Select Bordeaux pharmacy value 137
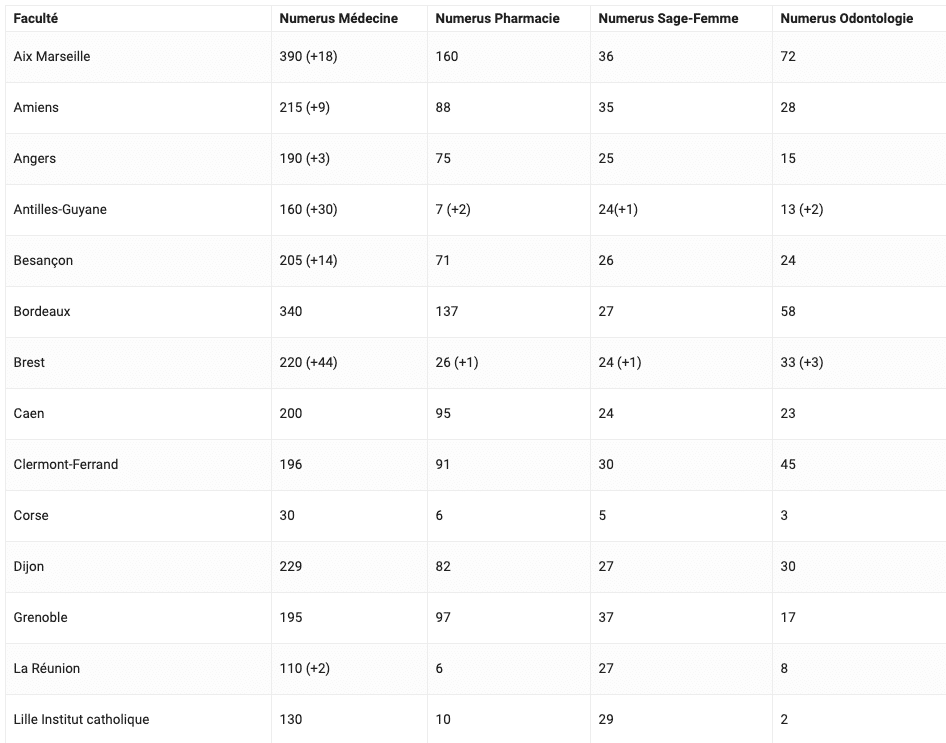The height and width of the screenshot is (743, 946). [x=446, y=312]
